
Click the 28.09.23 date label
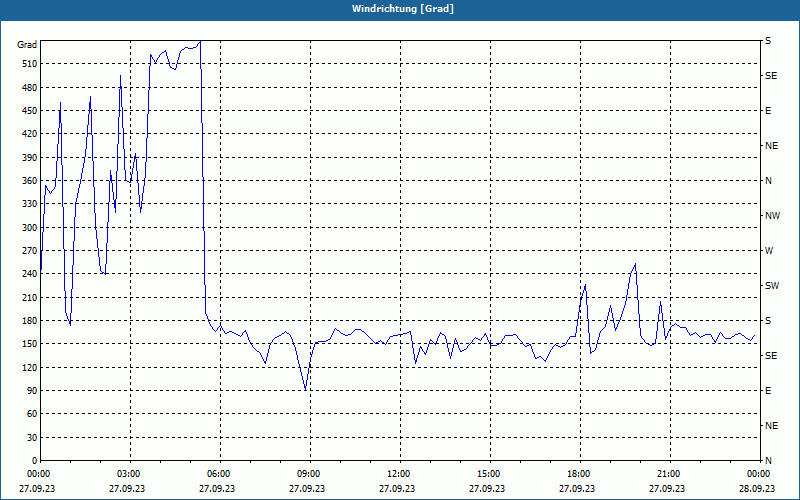tap(757, 488)
